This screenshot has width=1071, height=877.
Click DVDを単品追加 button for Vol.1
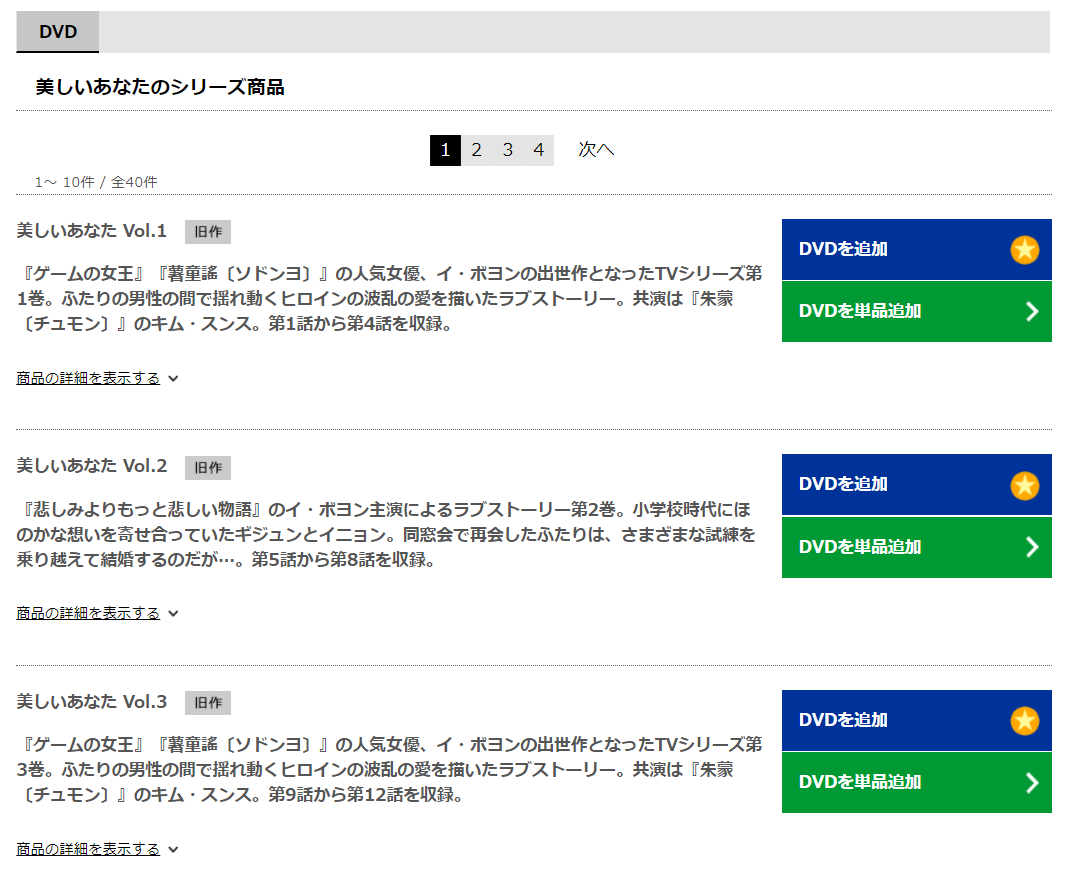click(917, 311)
